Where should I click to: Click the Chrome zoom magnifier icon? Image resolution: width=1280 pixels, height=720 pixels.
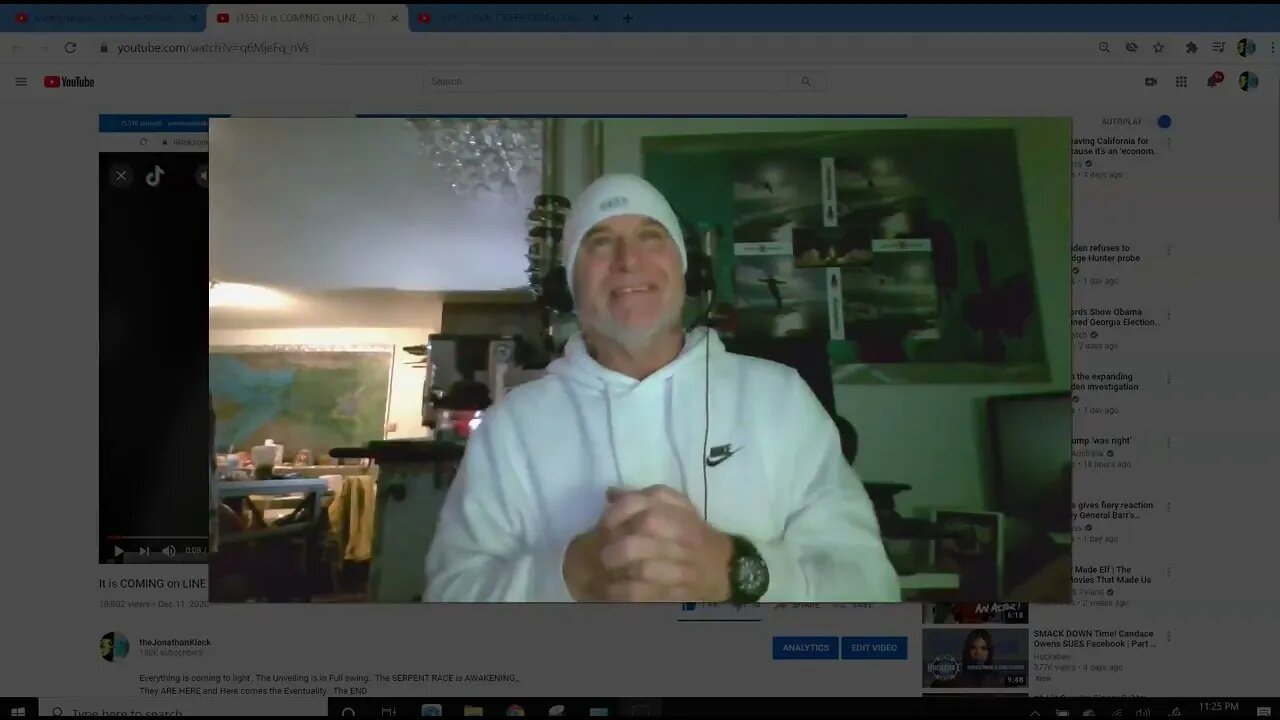pyautogui.click(x=1104, y=47)
